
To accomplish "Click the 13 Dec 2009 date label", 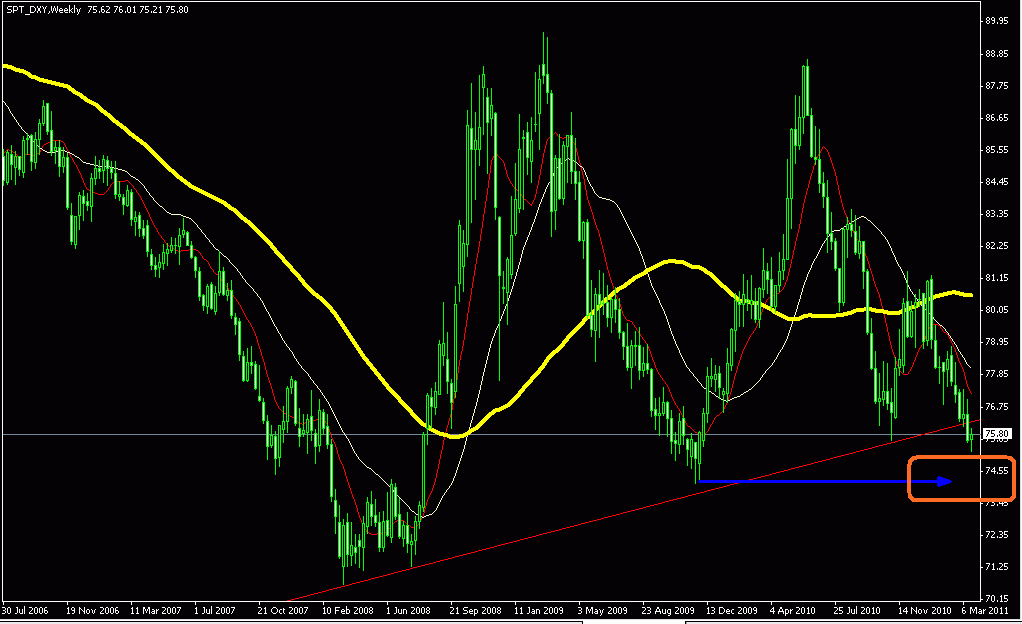I will pos(731,610).
